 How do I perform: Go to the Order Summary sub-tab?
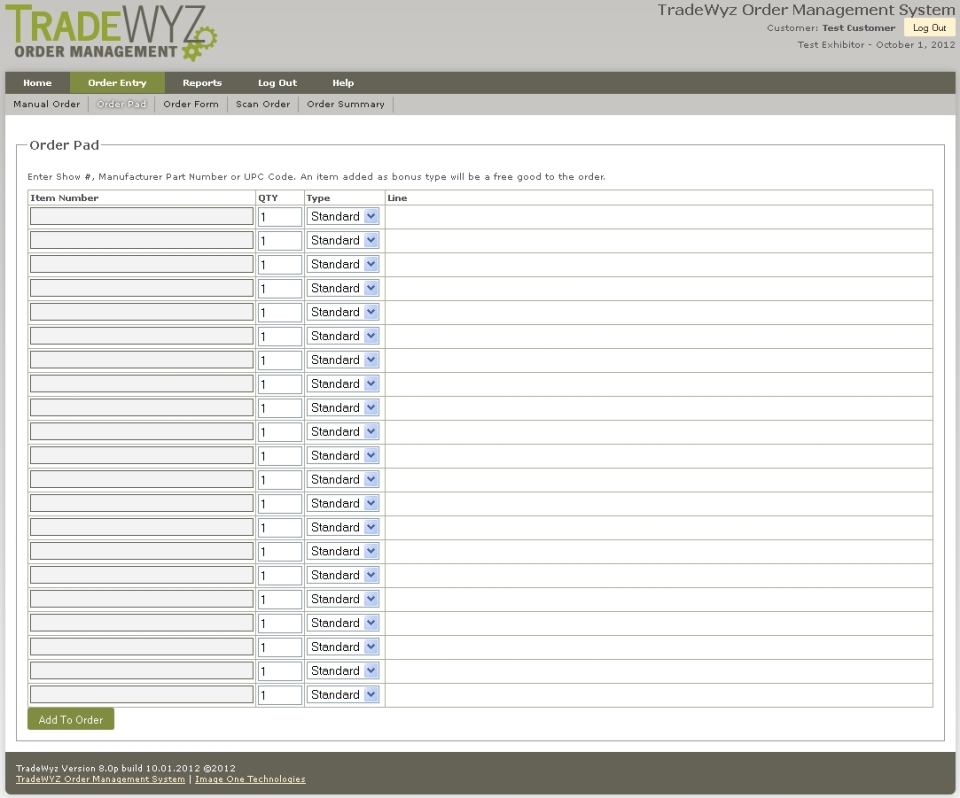(x=345, y=104)
